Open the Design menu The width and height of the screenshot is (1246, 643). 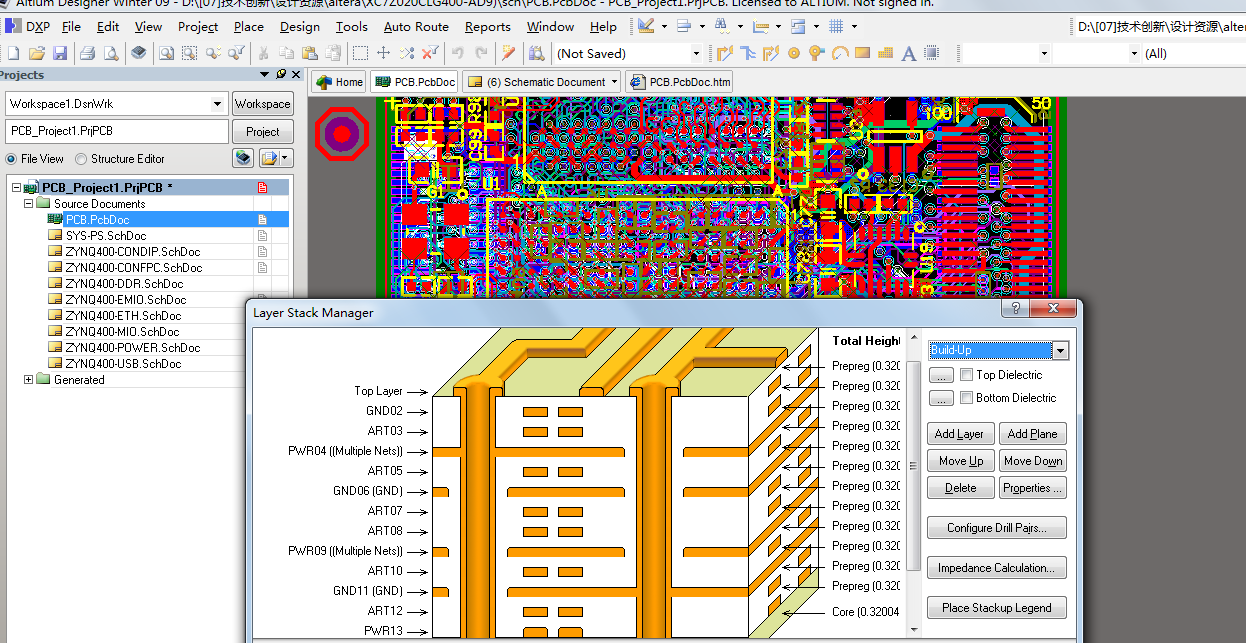point(300,26)
